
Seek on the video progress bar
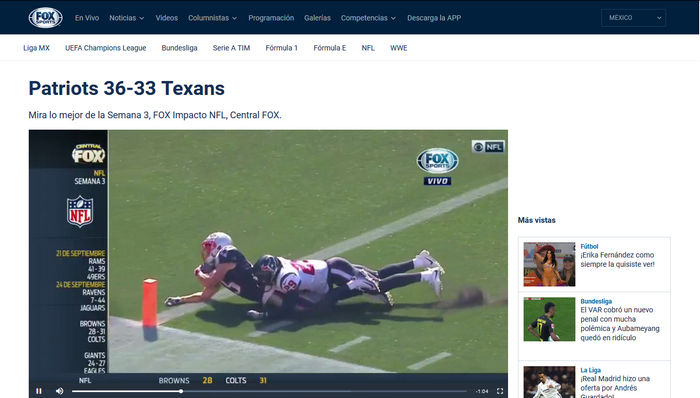(269, 391)
